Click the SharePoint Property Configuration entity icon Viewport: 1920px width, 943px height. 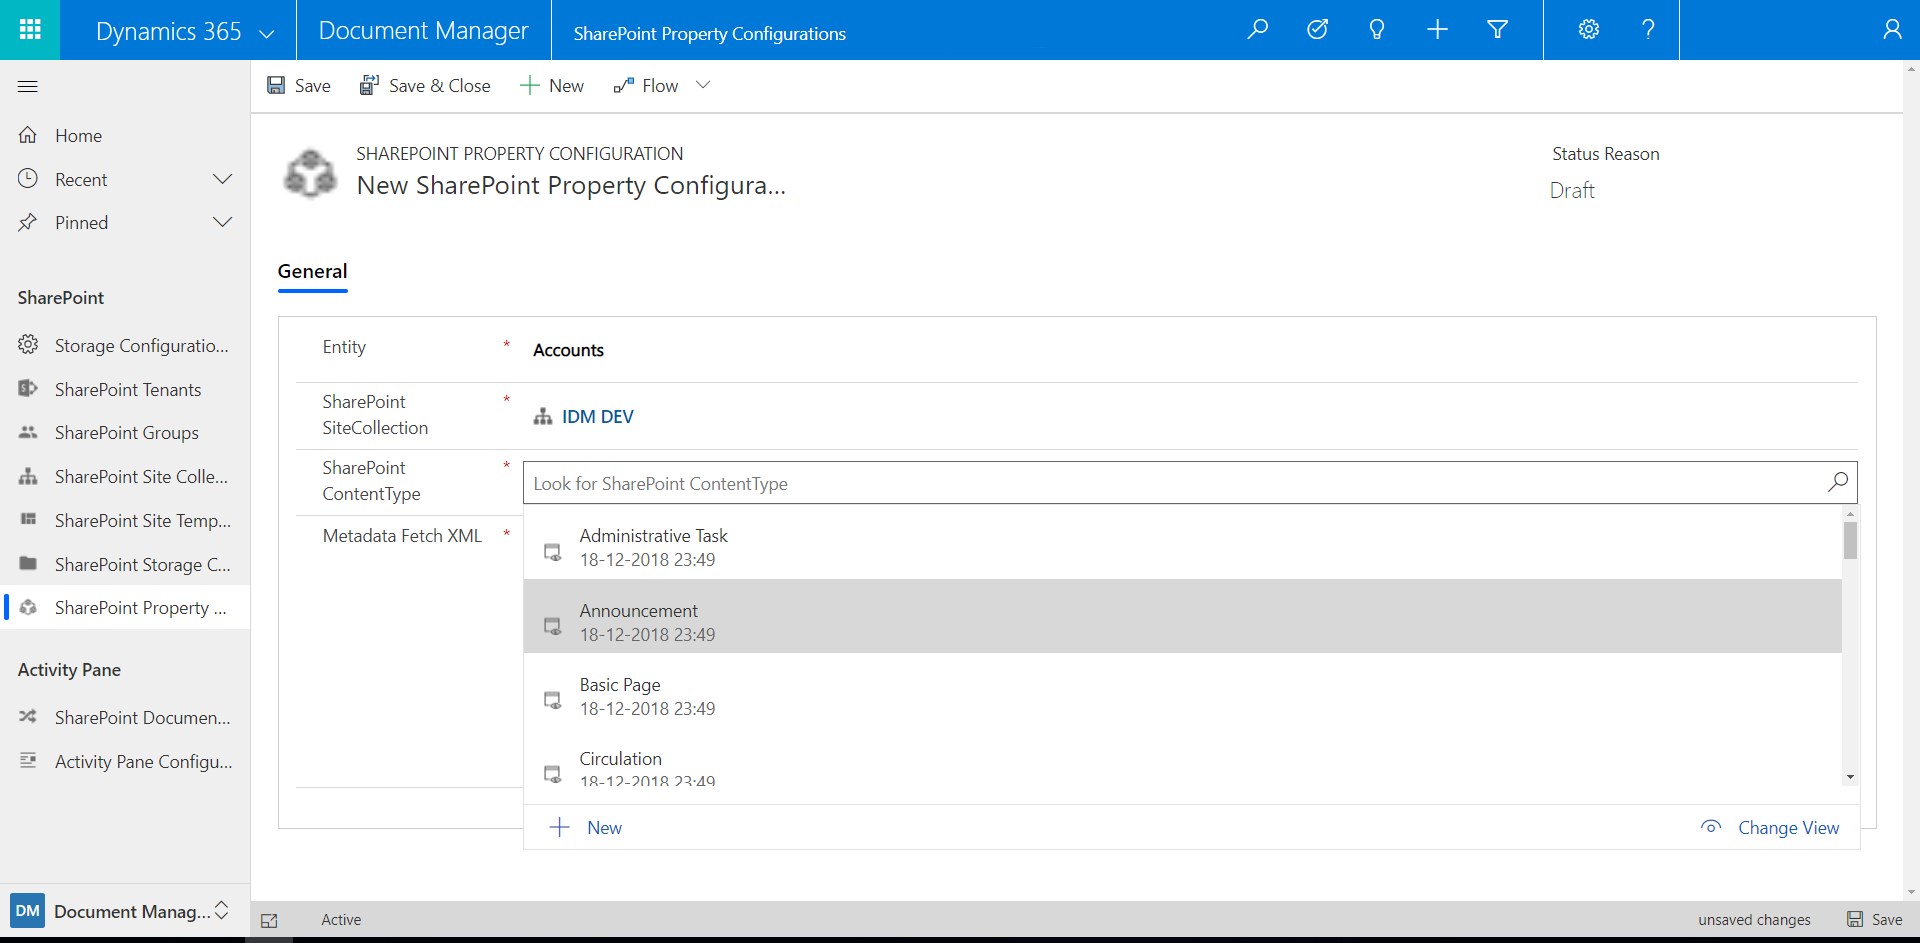tap(310, 174)
